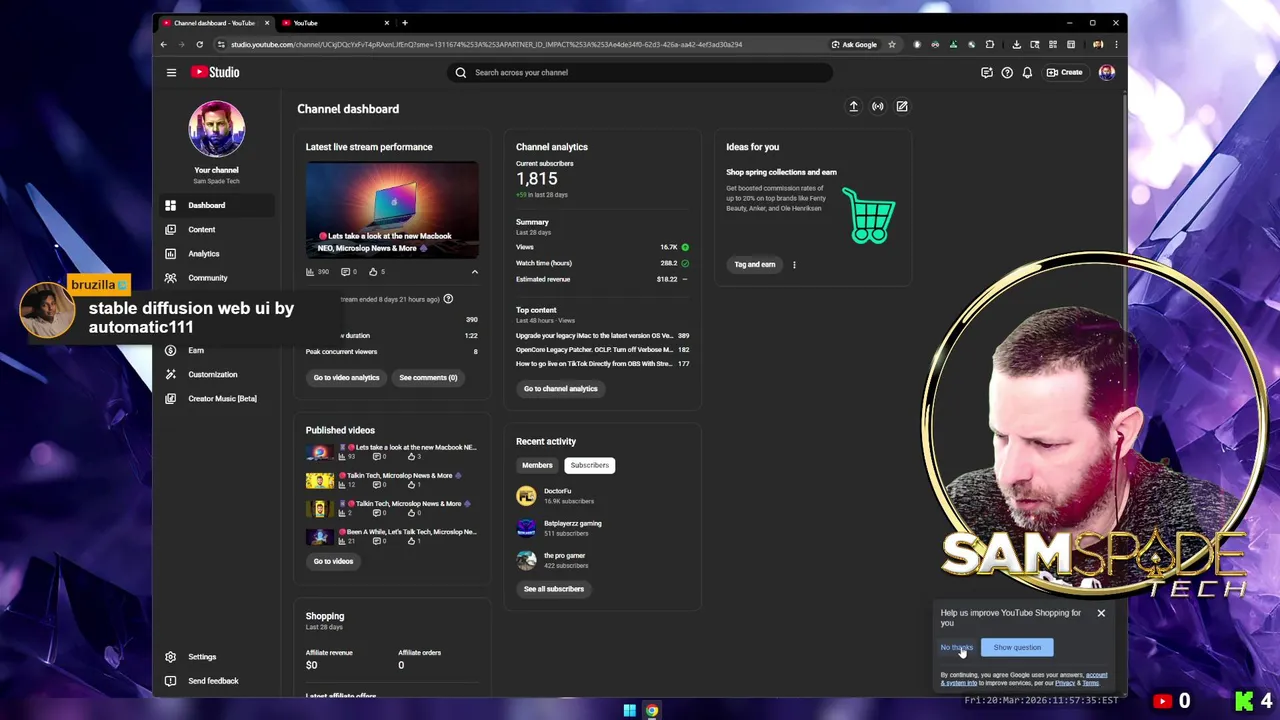This screenshot has height=720, width=1280.
Task: Open Chrome three-dot menu
Action: click(1116, 44)
